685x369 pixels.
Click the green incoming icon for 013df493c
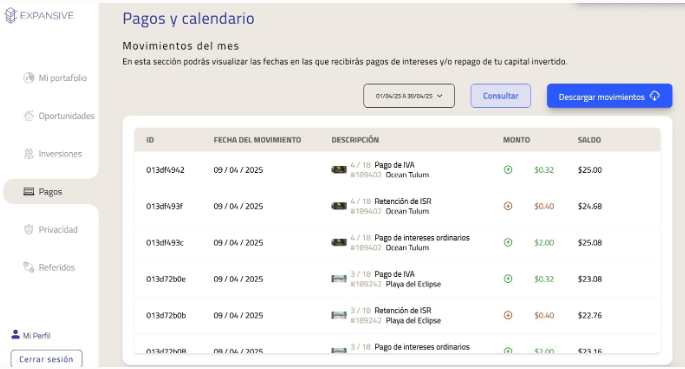click(x=508, y=242)
